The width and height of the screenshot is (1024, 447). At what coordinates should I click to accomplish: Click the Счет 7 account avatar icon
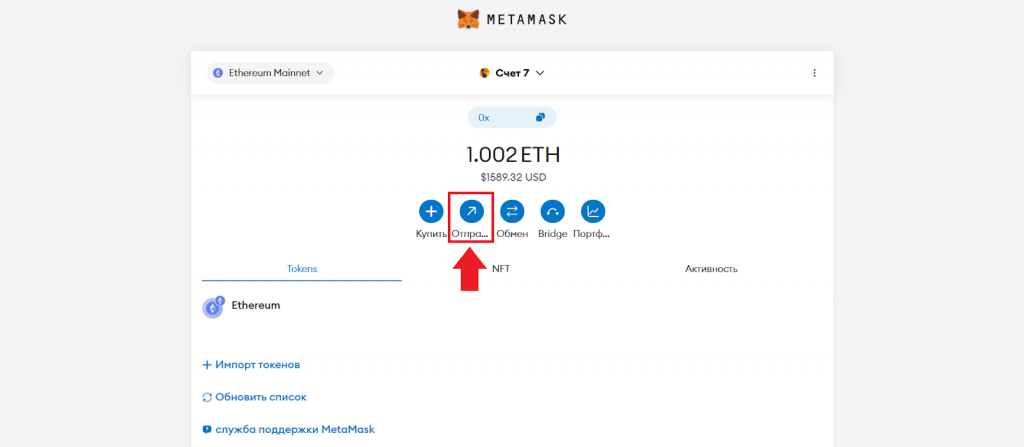[x=484, y=73]
